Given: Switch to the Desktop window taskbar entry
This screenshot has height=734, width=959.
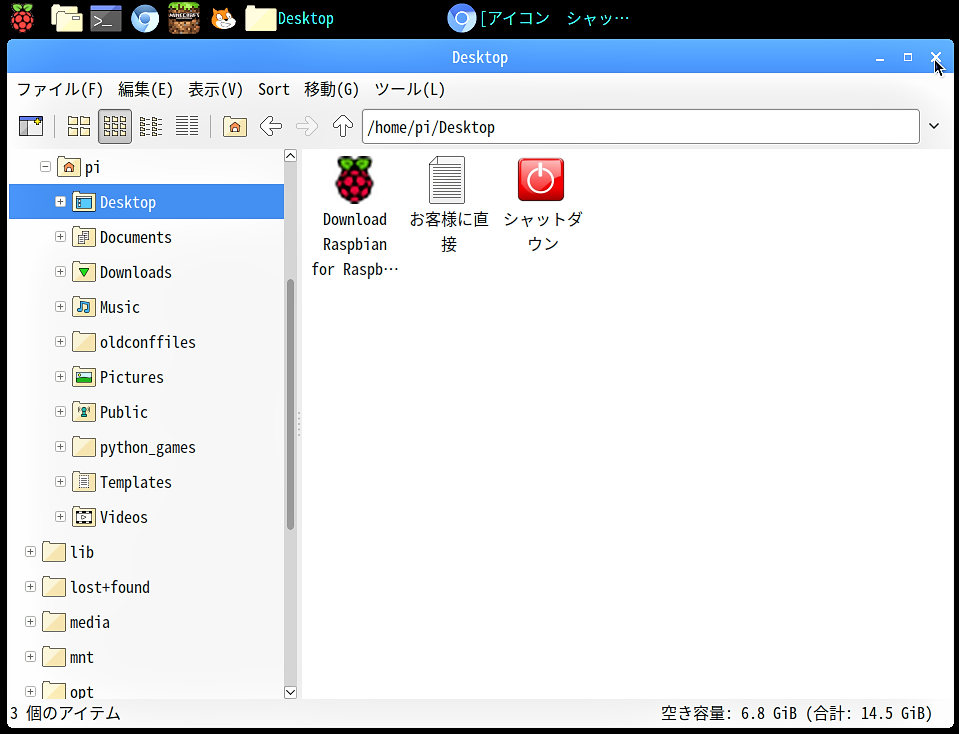Looking at the screenshot, I should (x=290, y=18).
